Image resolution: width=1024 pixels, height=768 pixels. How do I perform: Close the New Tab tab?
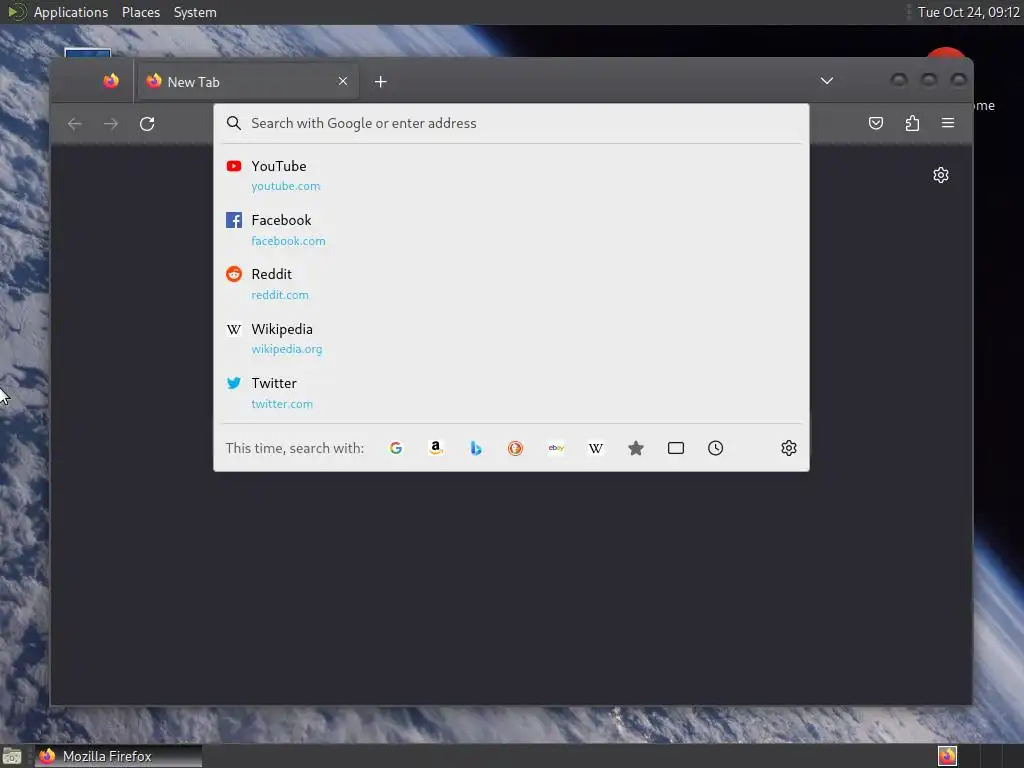(x=343, y=81)
